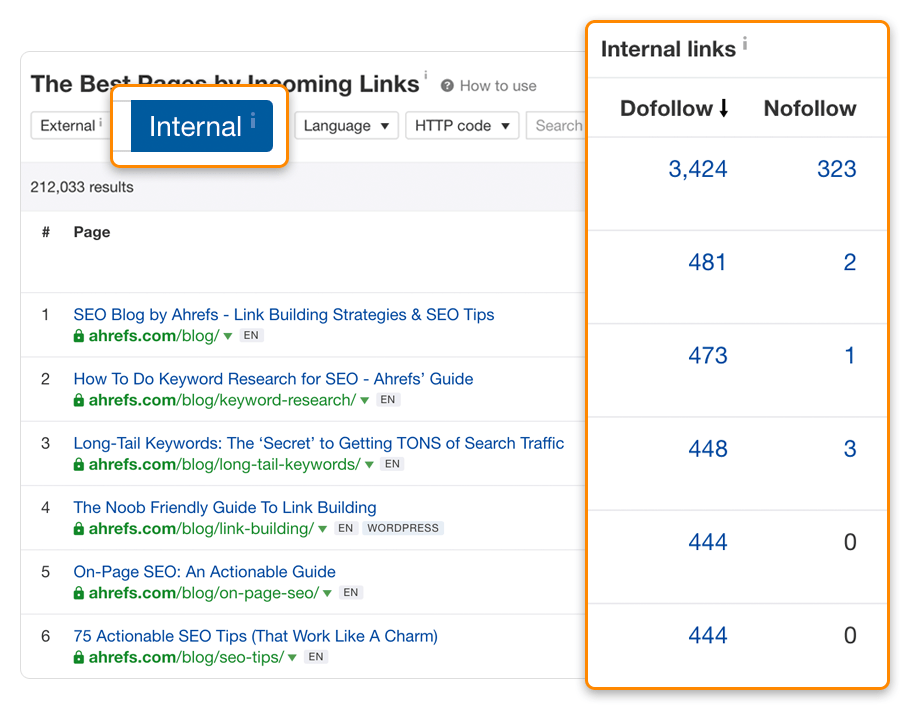The height and width of the screenshot is (720, 900).
Task: Open the Language filter dropdown
Action: pos(345,125)
